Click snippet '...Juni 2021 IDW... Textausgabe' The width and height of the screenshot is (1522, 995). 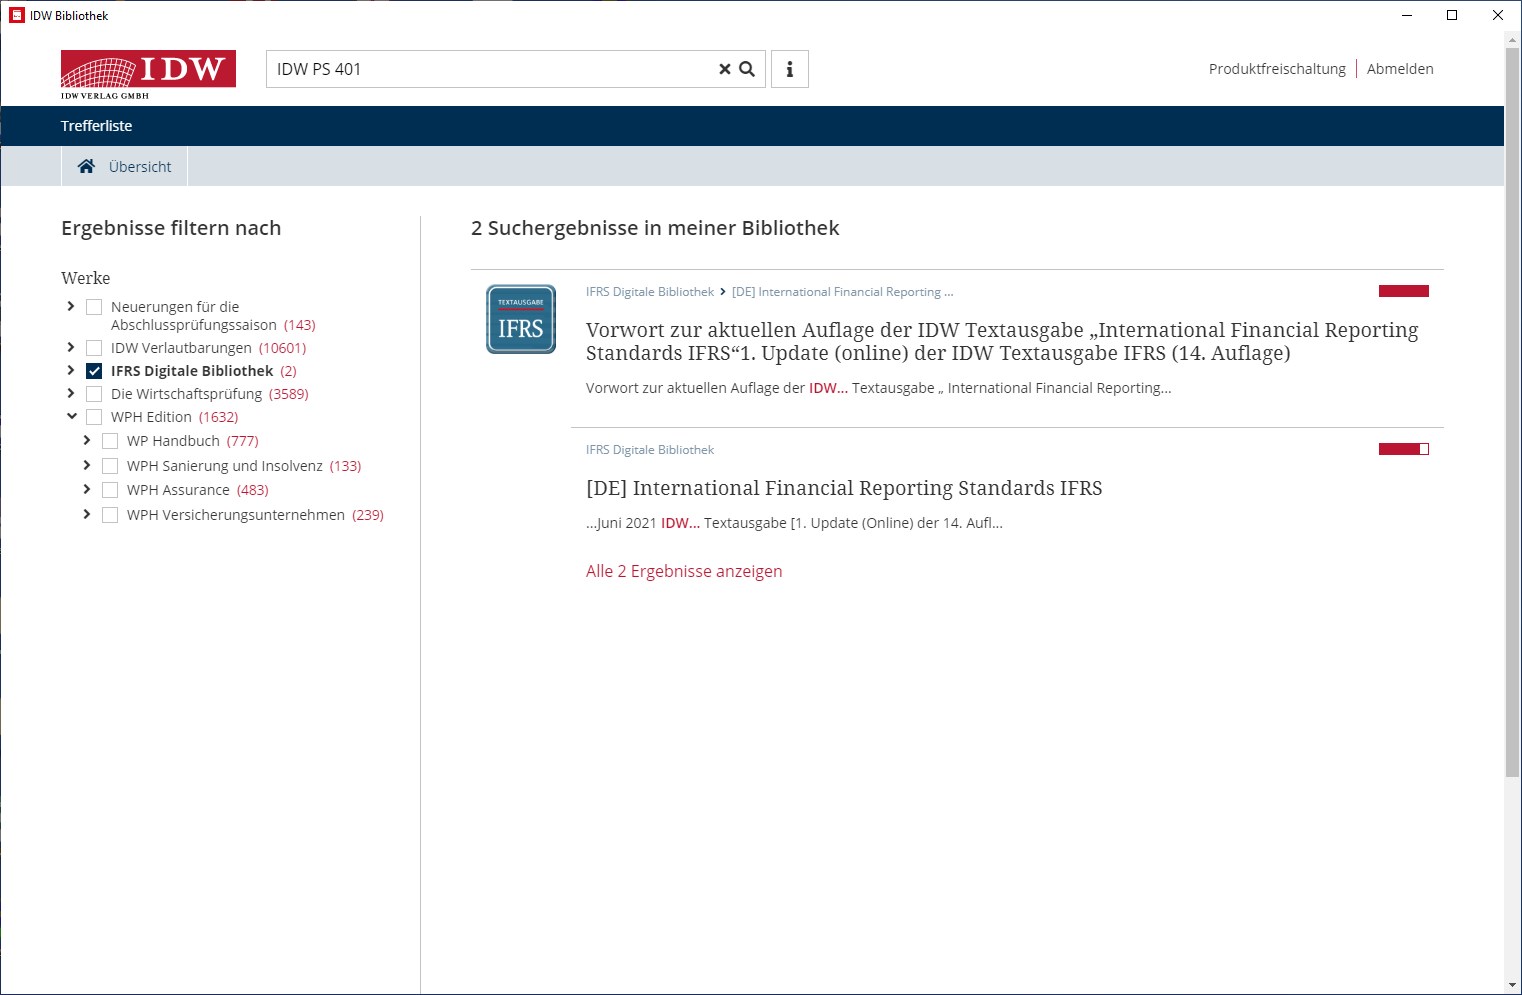pos(794,523)
